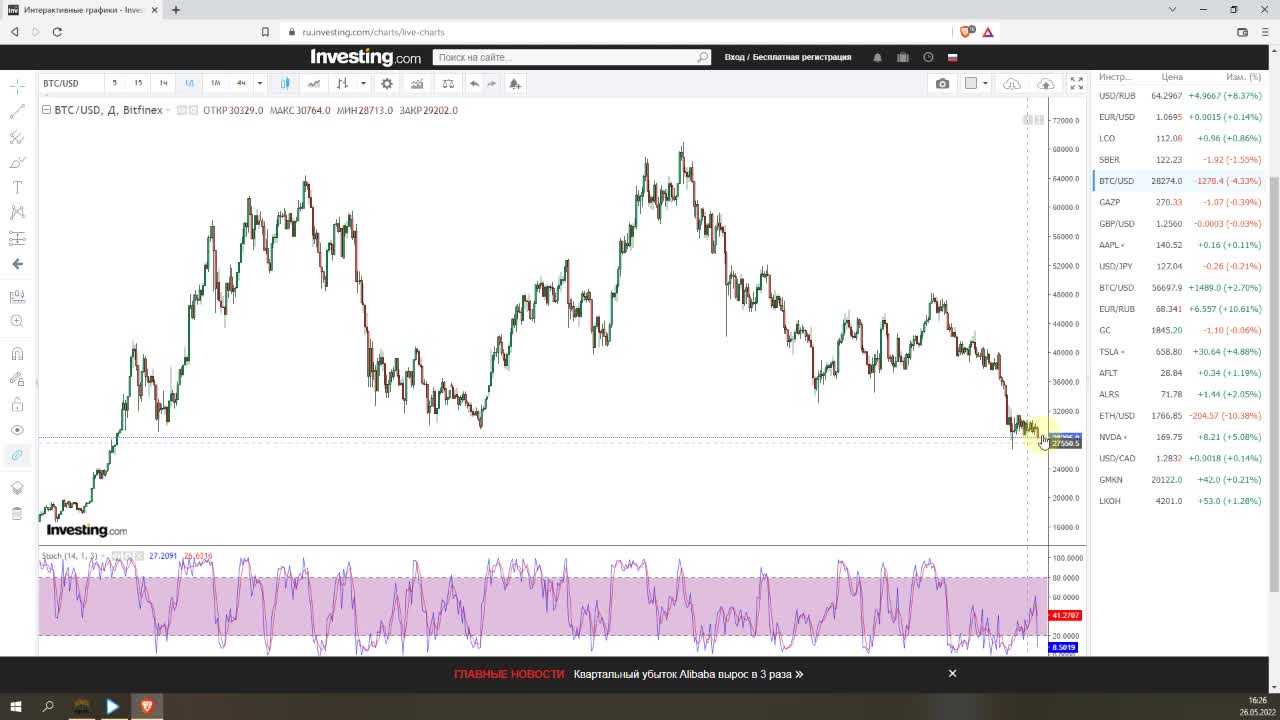Open the chart patterns tool
Image resolution: width=1280 pixels, height=720 pixels.
point(17,212)
